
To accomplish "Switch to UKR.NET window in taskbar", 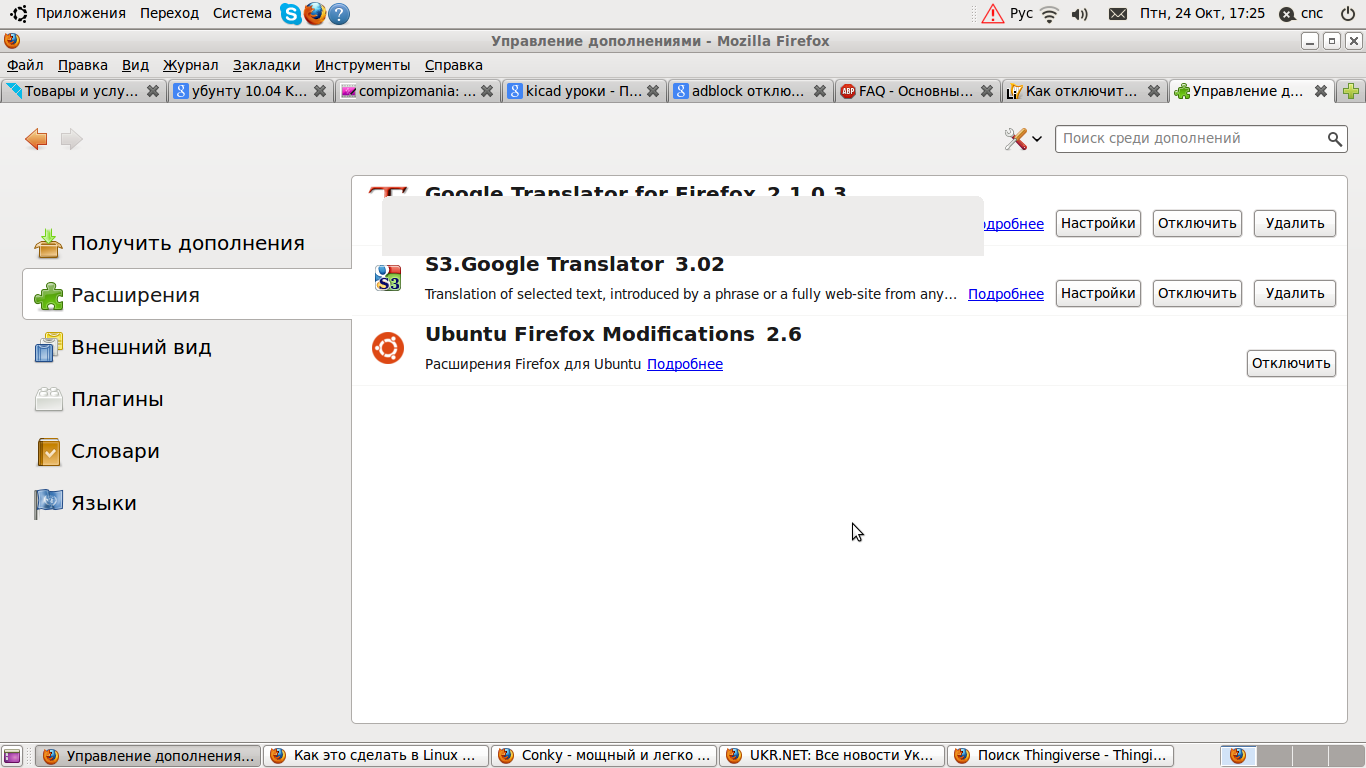I will (x=832, y=756).
